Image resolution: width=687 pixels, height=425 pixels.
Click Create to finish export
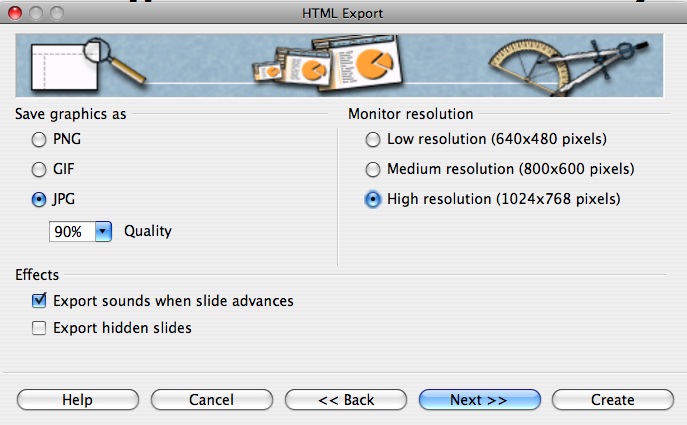click(613, 399)
